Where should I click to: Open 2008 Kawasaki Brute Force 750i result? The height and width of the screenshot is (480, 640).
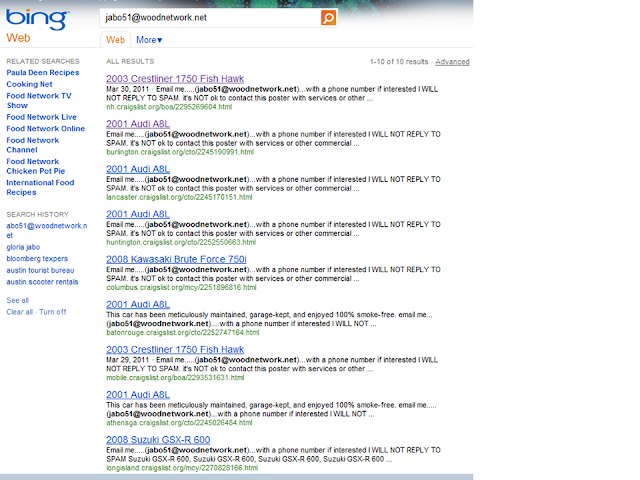[x=176, y=260]
